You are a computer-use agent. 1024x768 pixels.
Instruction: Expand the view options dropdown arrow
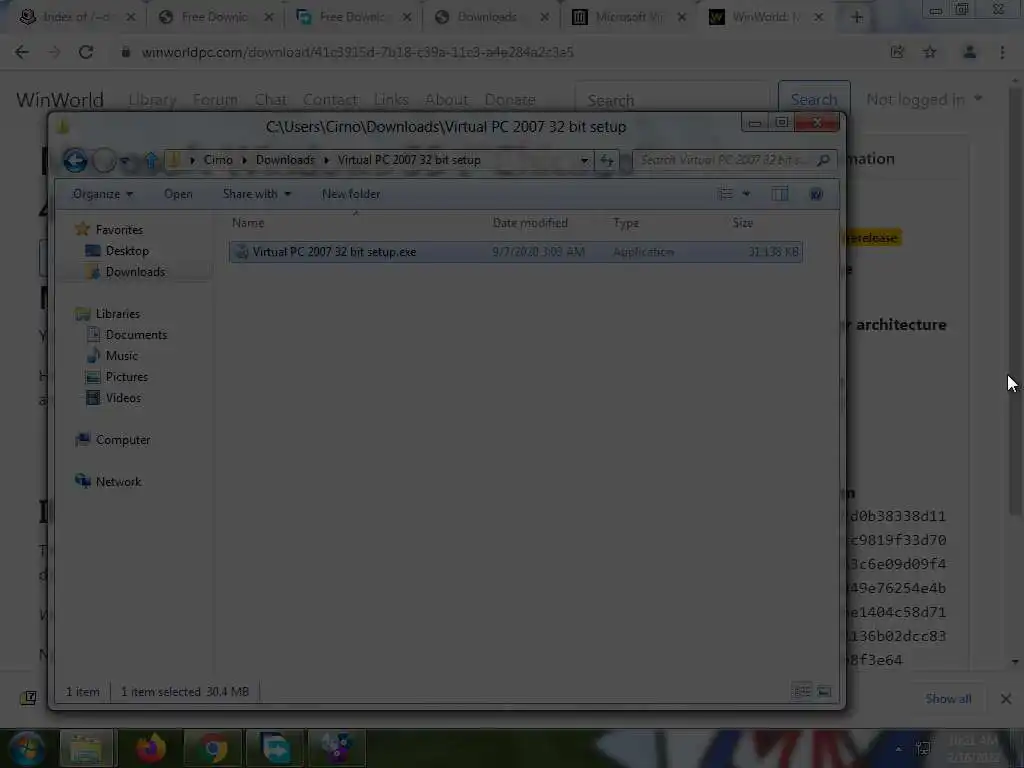pyautogui.click(x=746, y=194)
